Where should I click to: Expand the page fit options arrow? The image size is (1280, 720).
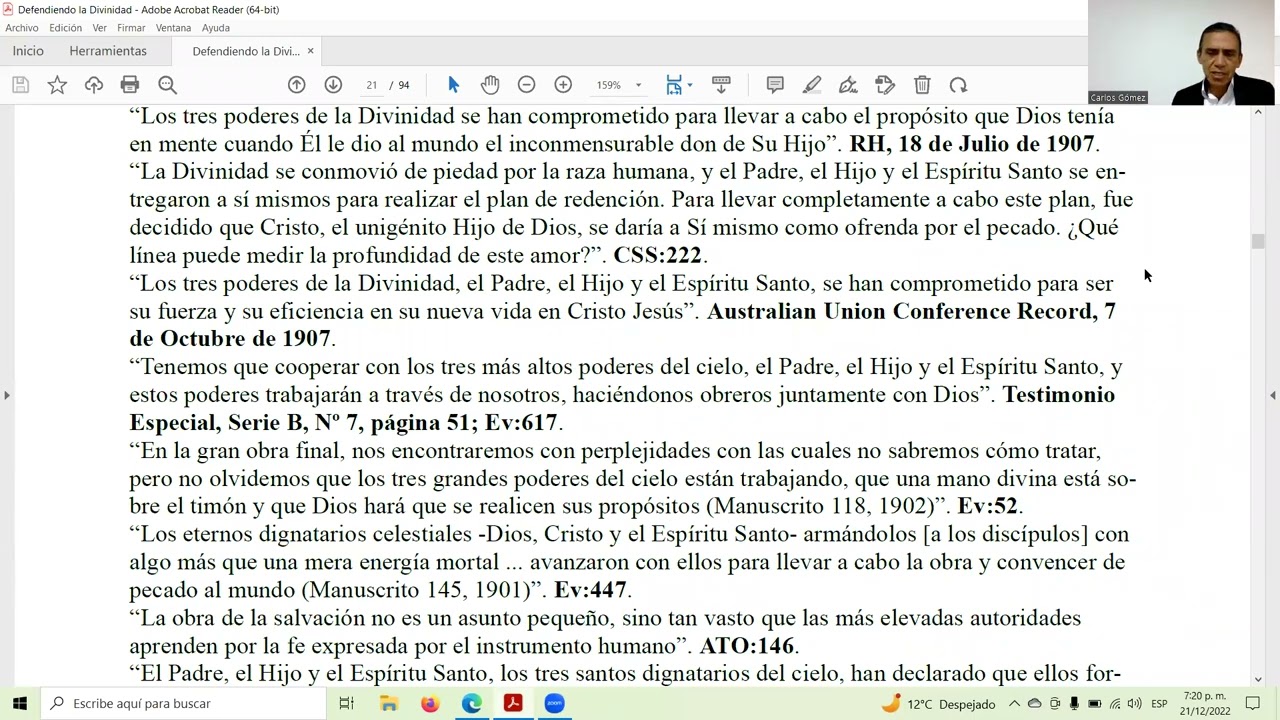(x=690, y=85)
